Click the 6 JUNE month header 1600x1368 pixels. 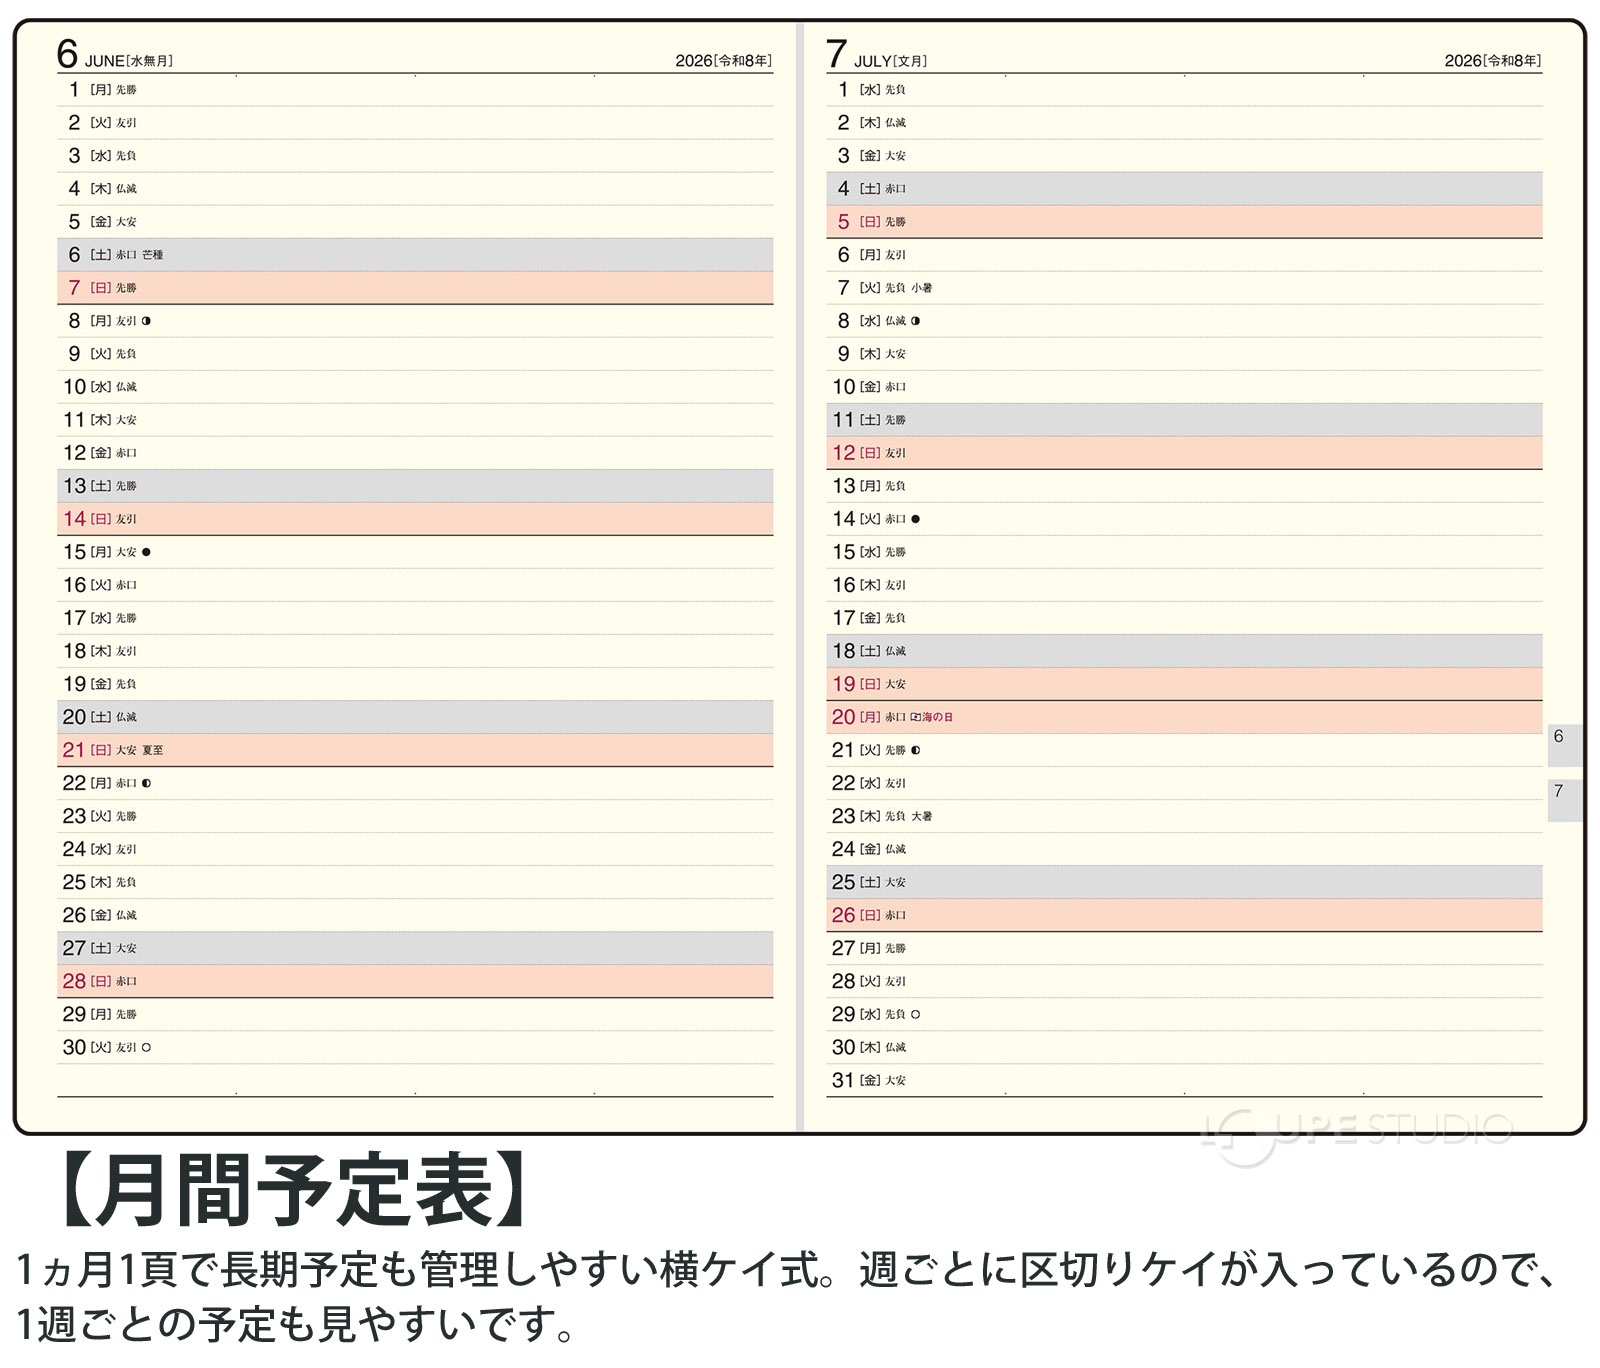114,55
